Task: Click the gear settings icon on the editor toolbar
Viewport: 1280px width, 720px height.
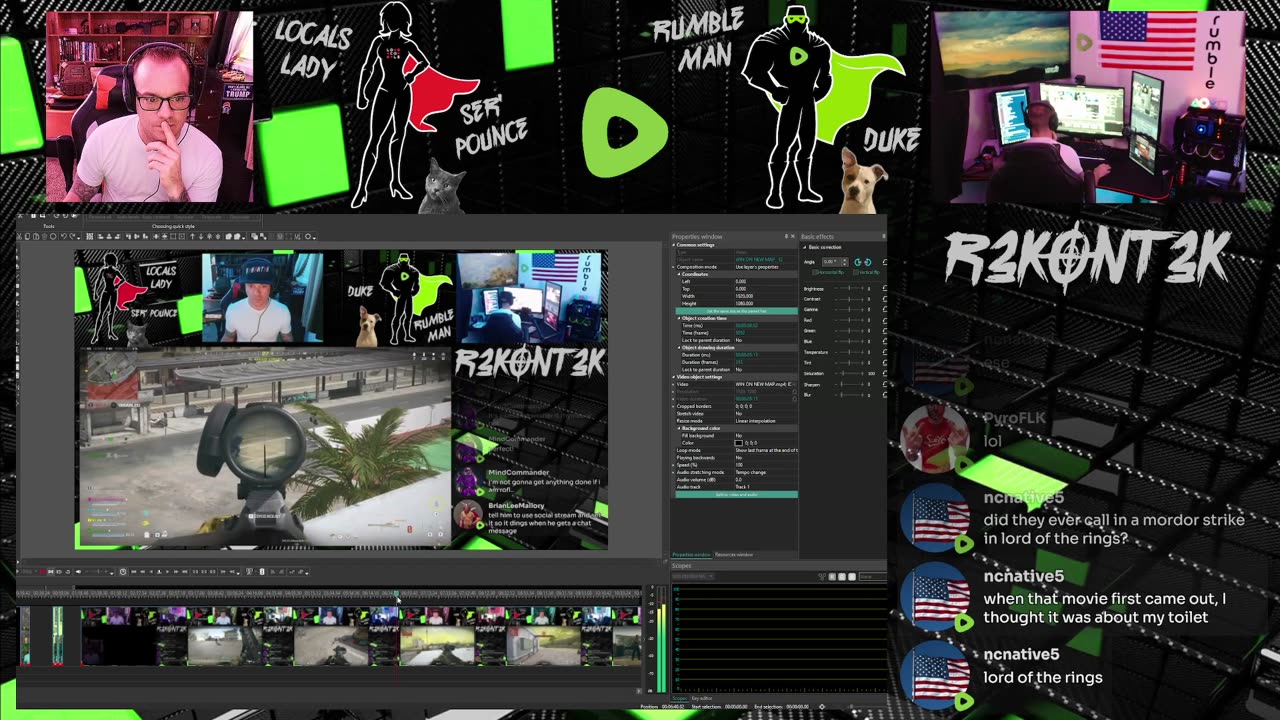Action: pos(308,237)
